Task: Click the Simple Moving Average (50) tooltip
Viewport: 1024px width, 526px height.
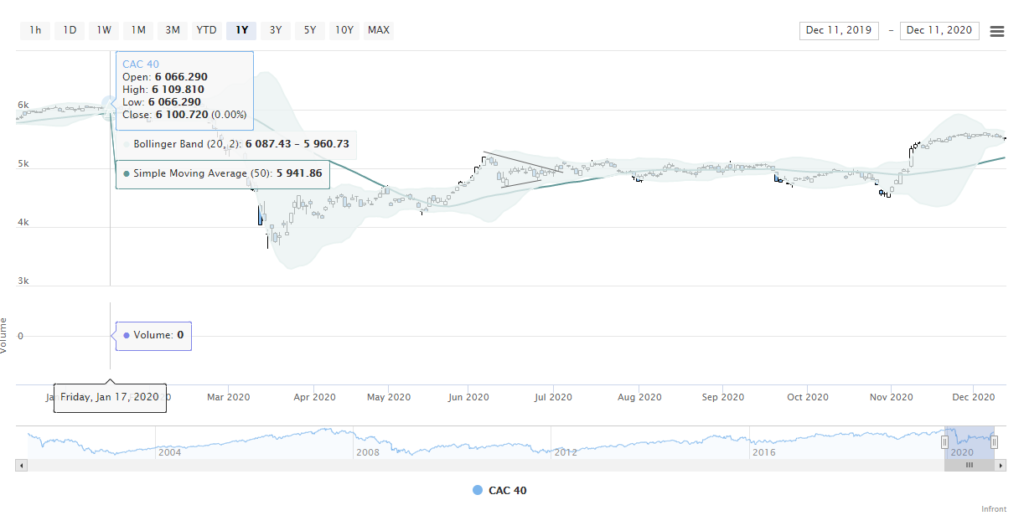Action: click(x=223, y=174)
